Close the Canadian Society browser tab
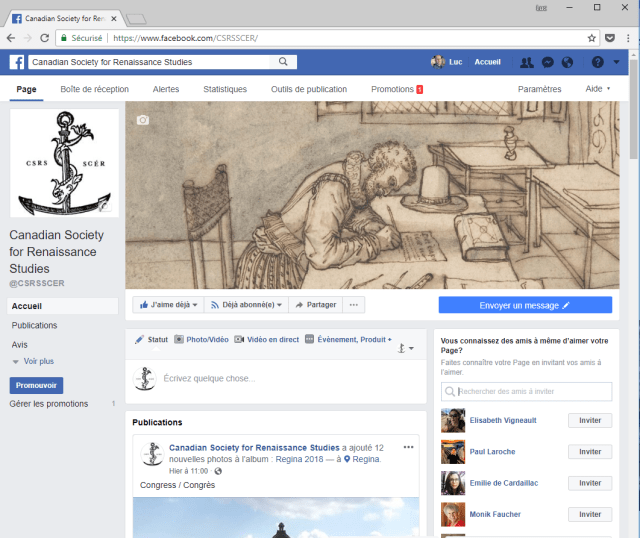 [x=114, y=19]
